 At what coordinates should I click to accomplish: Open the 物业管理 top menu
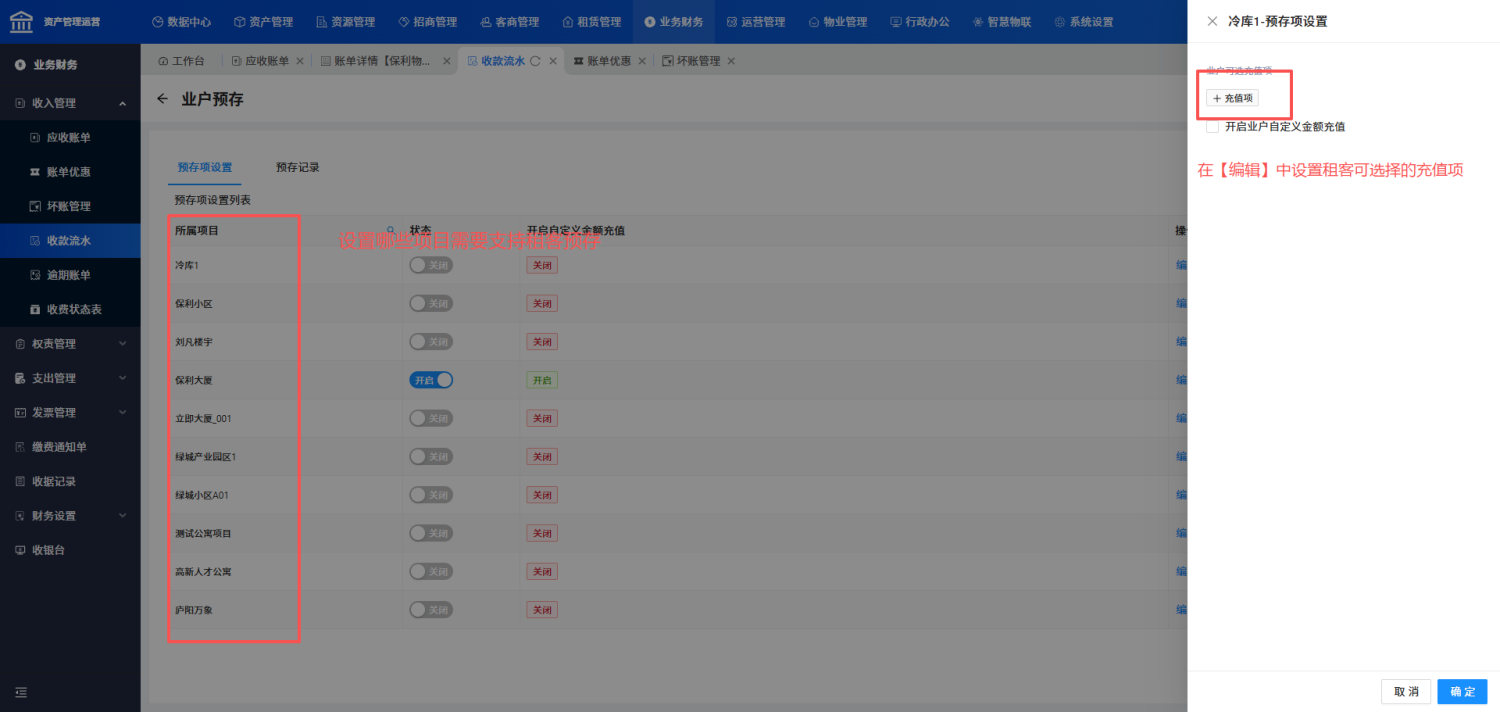point(837,22)
